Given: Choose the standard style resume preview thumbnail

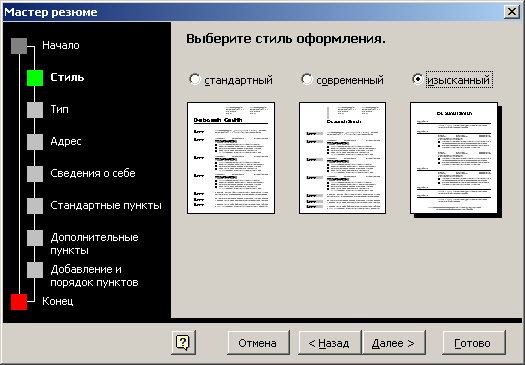Looking at the screenshot, I should (x=231, y=158).
